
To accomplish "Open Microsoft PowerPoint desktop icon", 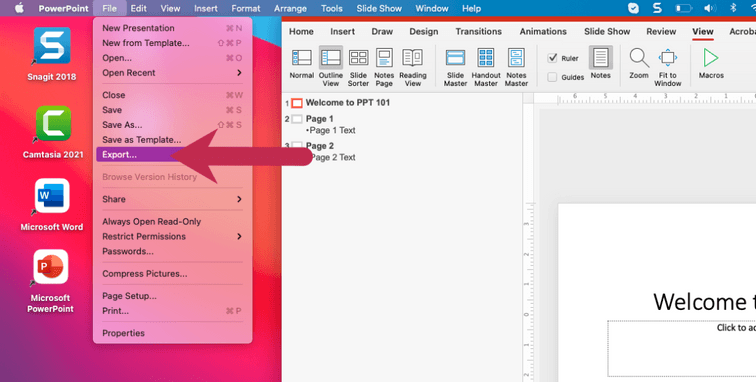I will click(51, 281).
